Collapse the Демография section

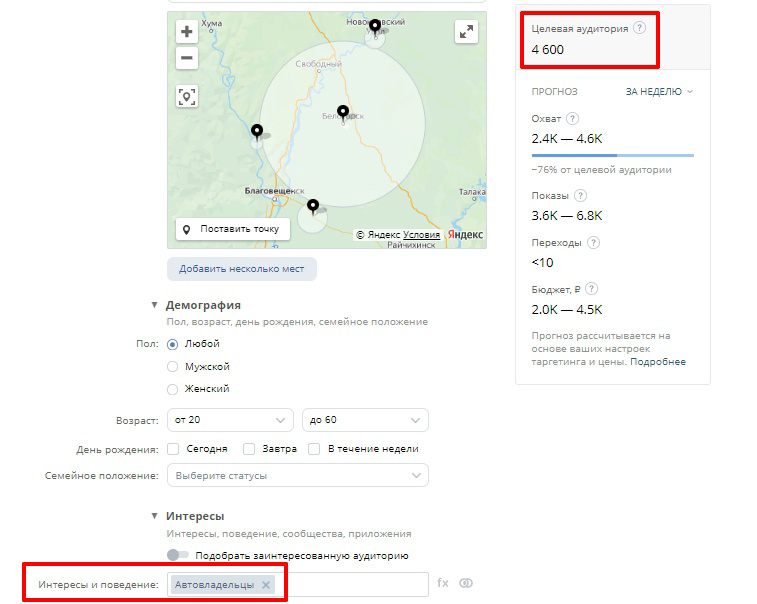pos(154,305)
